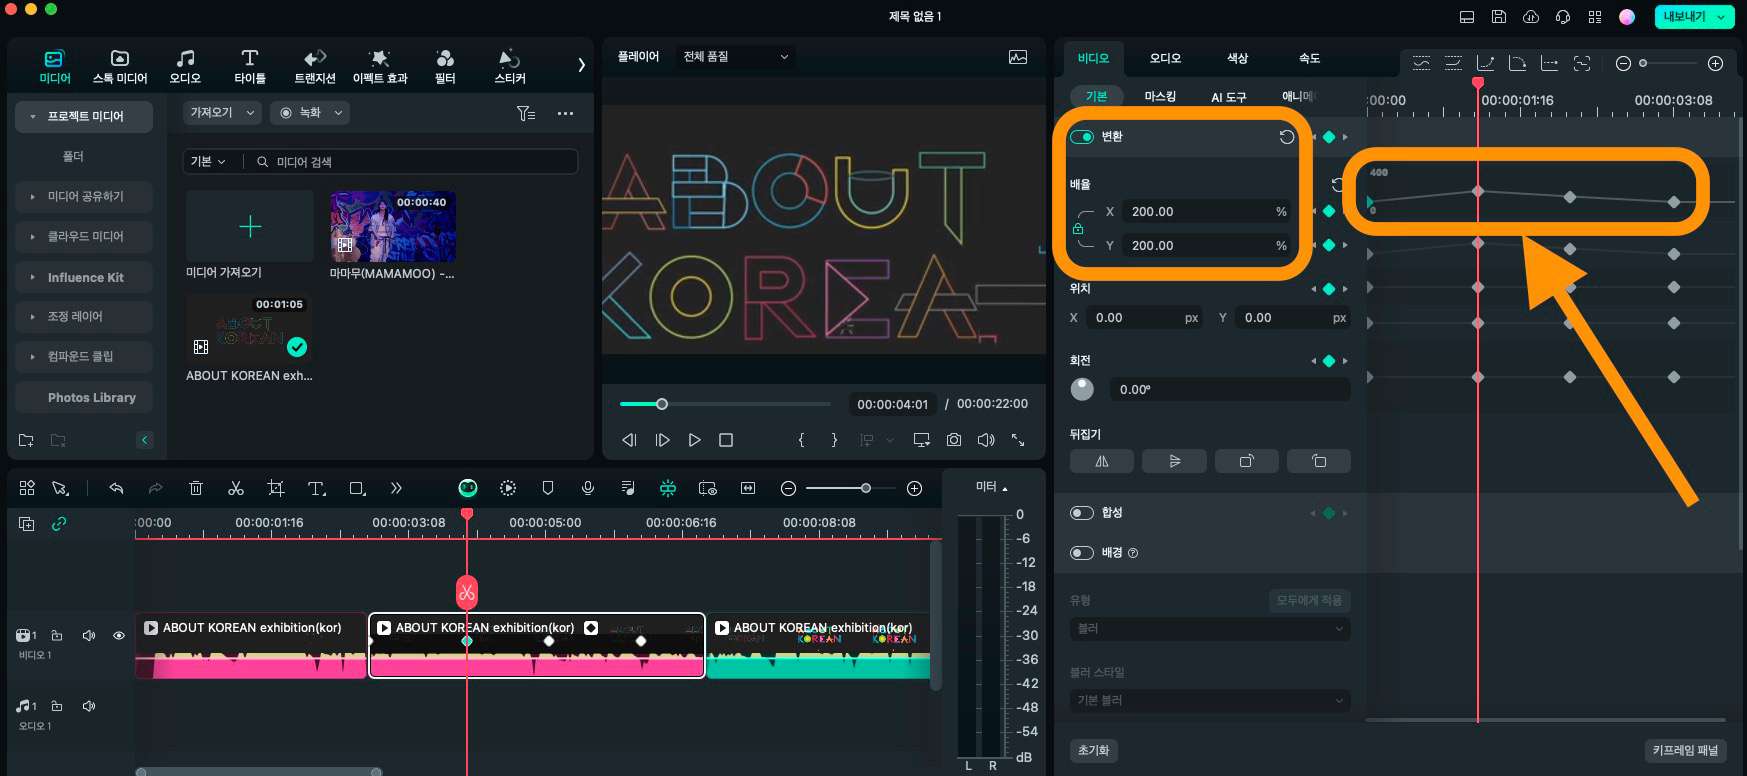Open the Titles tab
Screen dimensions: 1747x776
tap(250, 67)
